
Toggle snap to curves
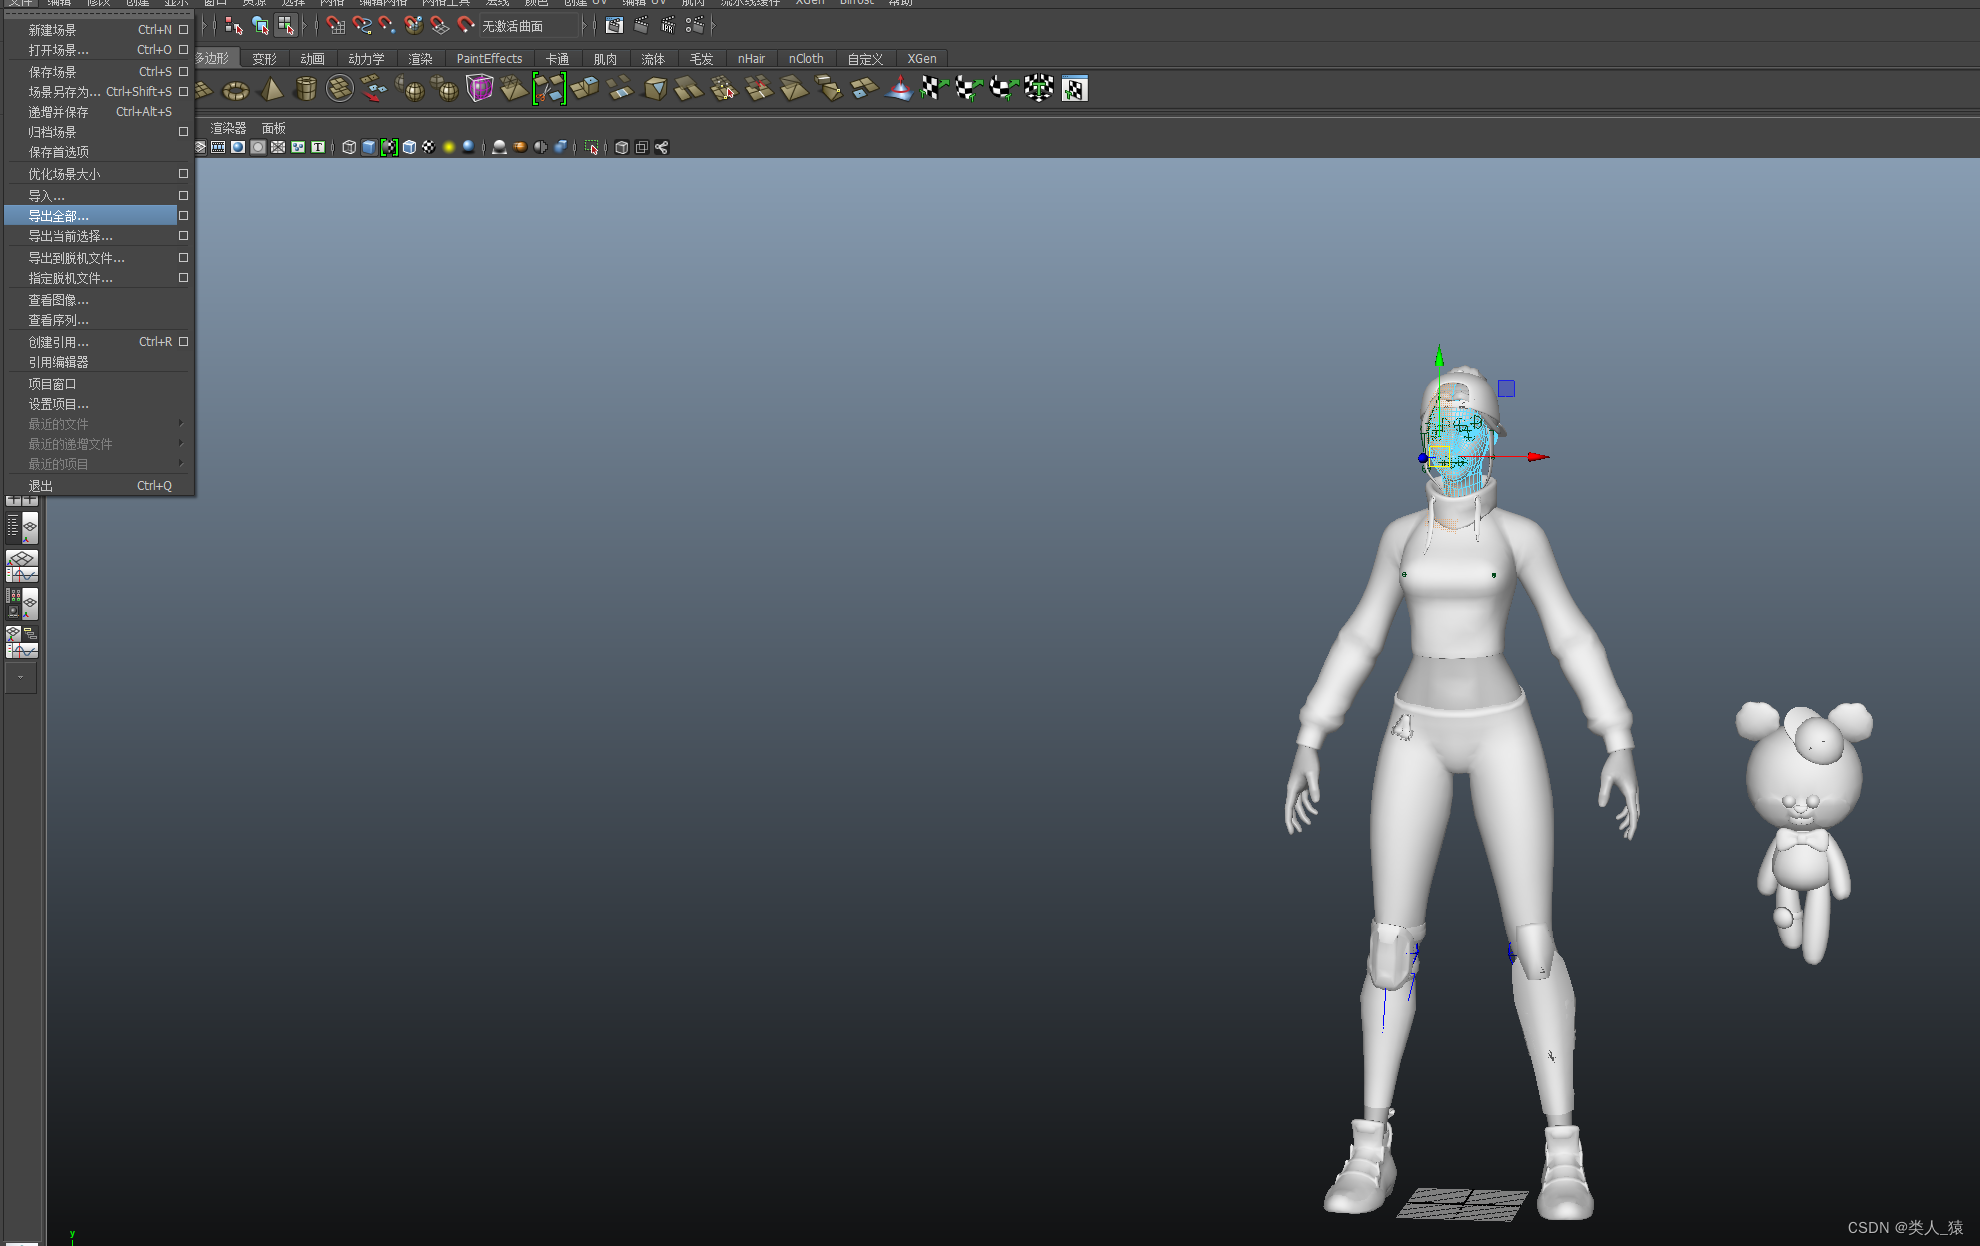coord(361,26)
